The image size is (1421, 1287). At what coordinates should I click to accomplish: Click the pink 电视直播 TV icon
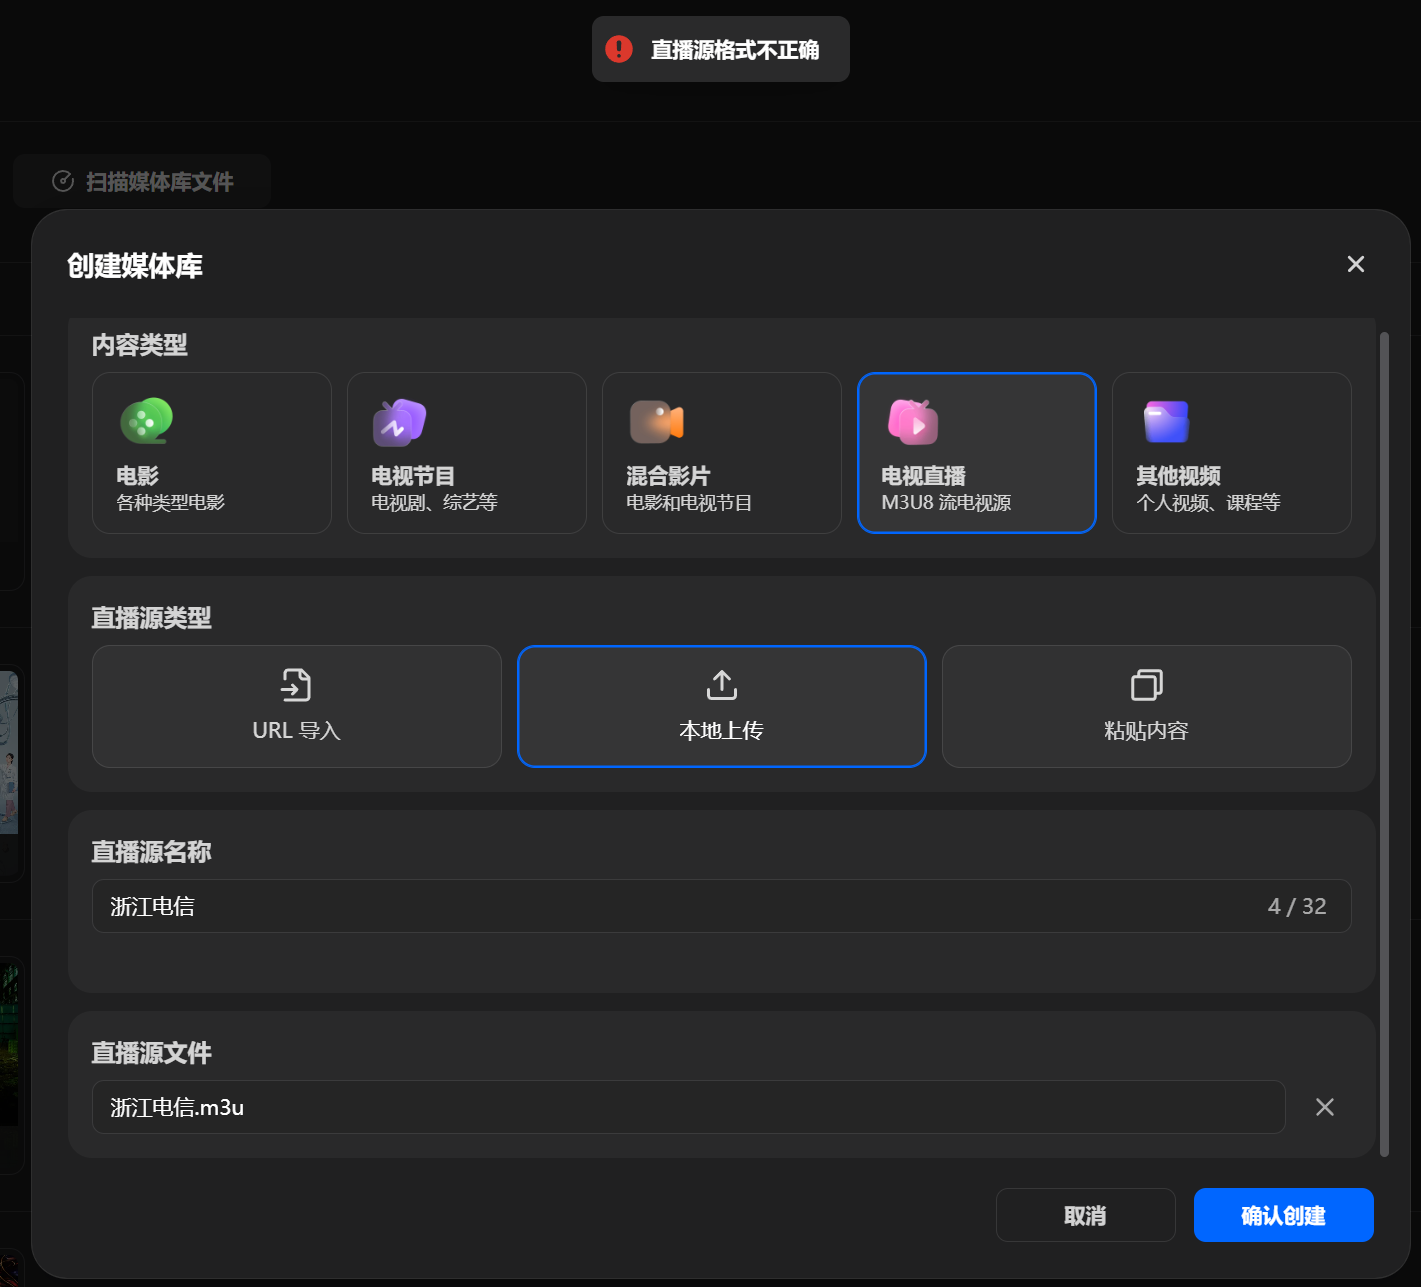[x=913, y=422]
